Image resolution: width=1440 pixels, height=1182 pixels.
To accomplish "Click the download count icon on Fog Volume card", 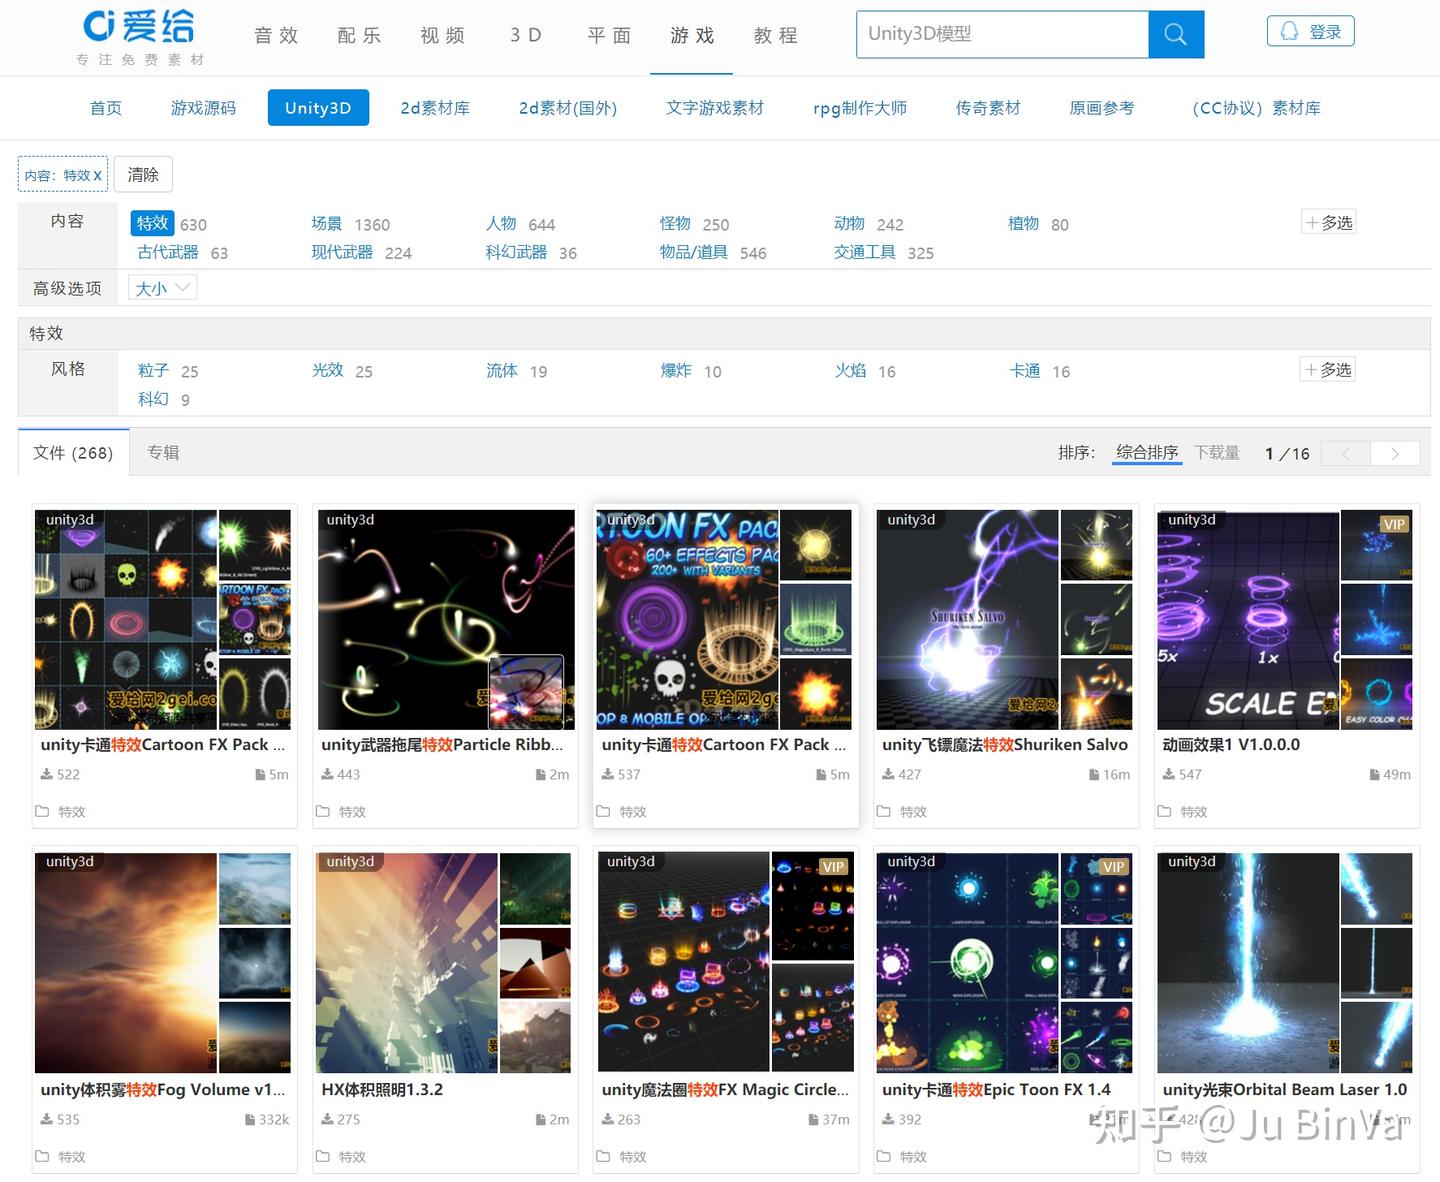I will [46, 1119].
